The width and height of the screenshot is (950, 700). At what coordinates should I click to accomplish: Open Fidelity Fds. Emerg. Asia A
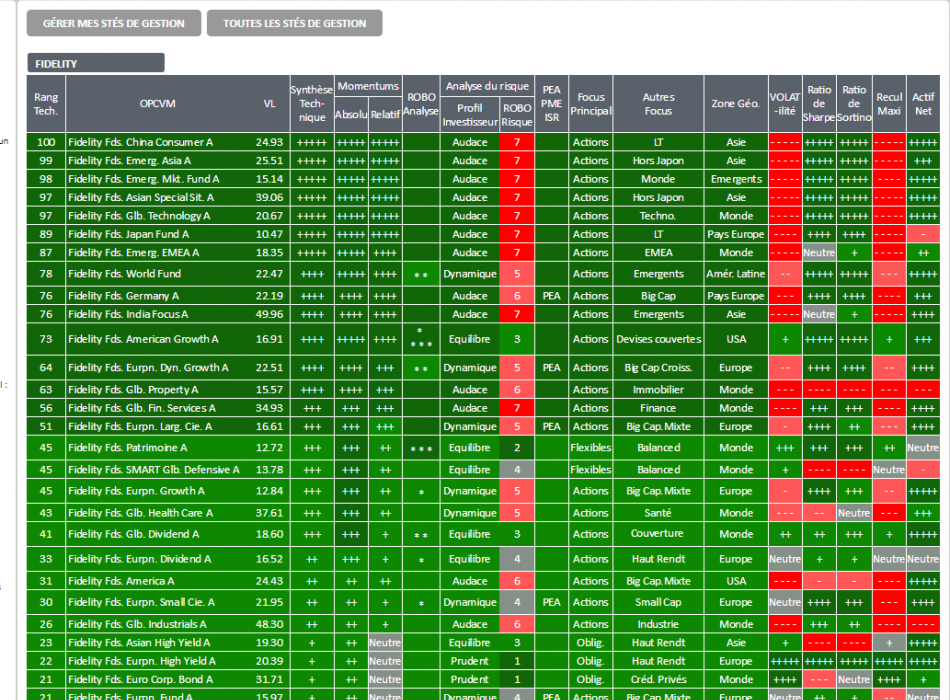(x=130, y=161)
